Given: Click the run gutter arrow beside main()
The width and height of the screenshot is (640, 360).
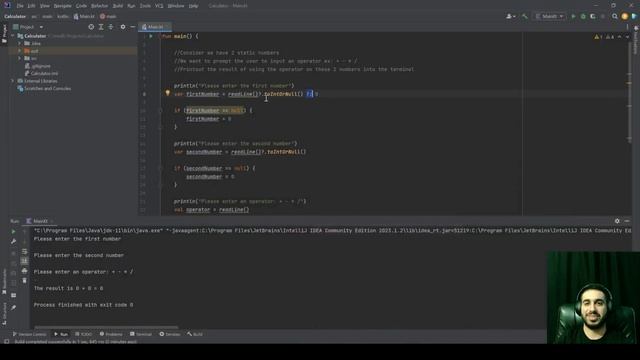Looking at the screenshot, I should pyautogui.click(x=151, y=36).
